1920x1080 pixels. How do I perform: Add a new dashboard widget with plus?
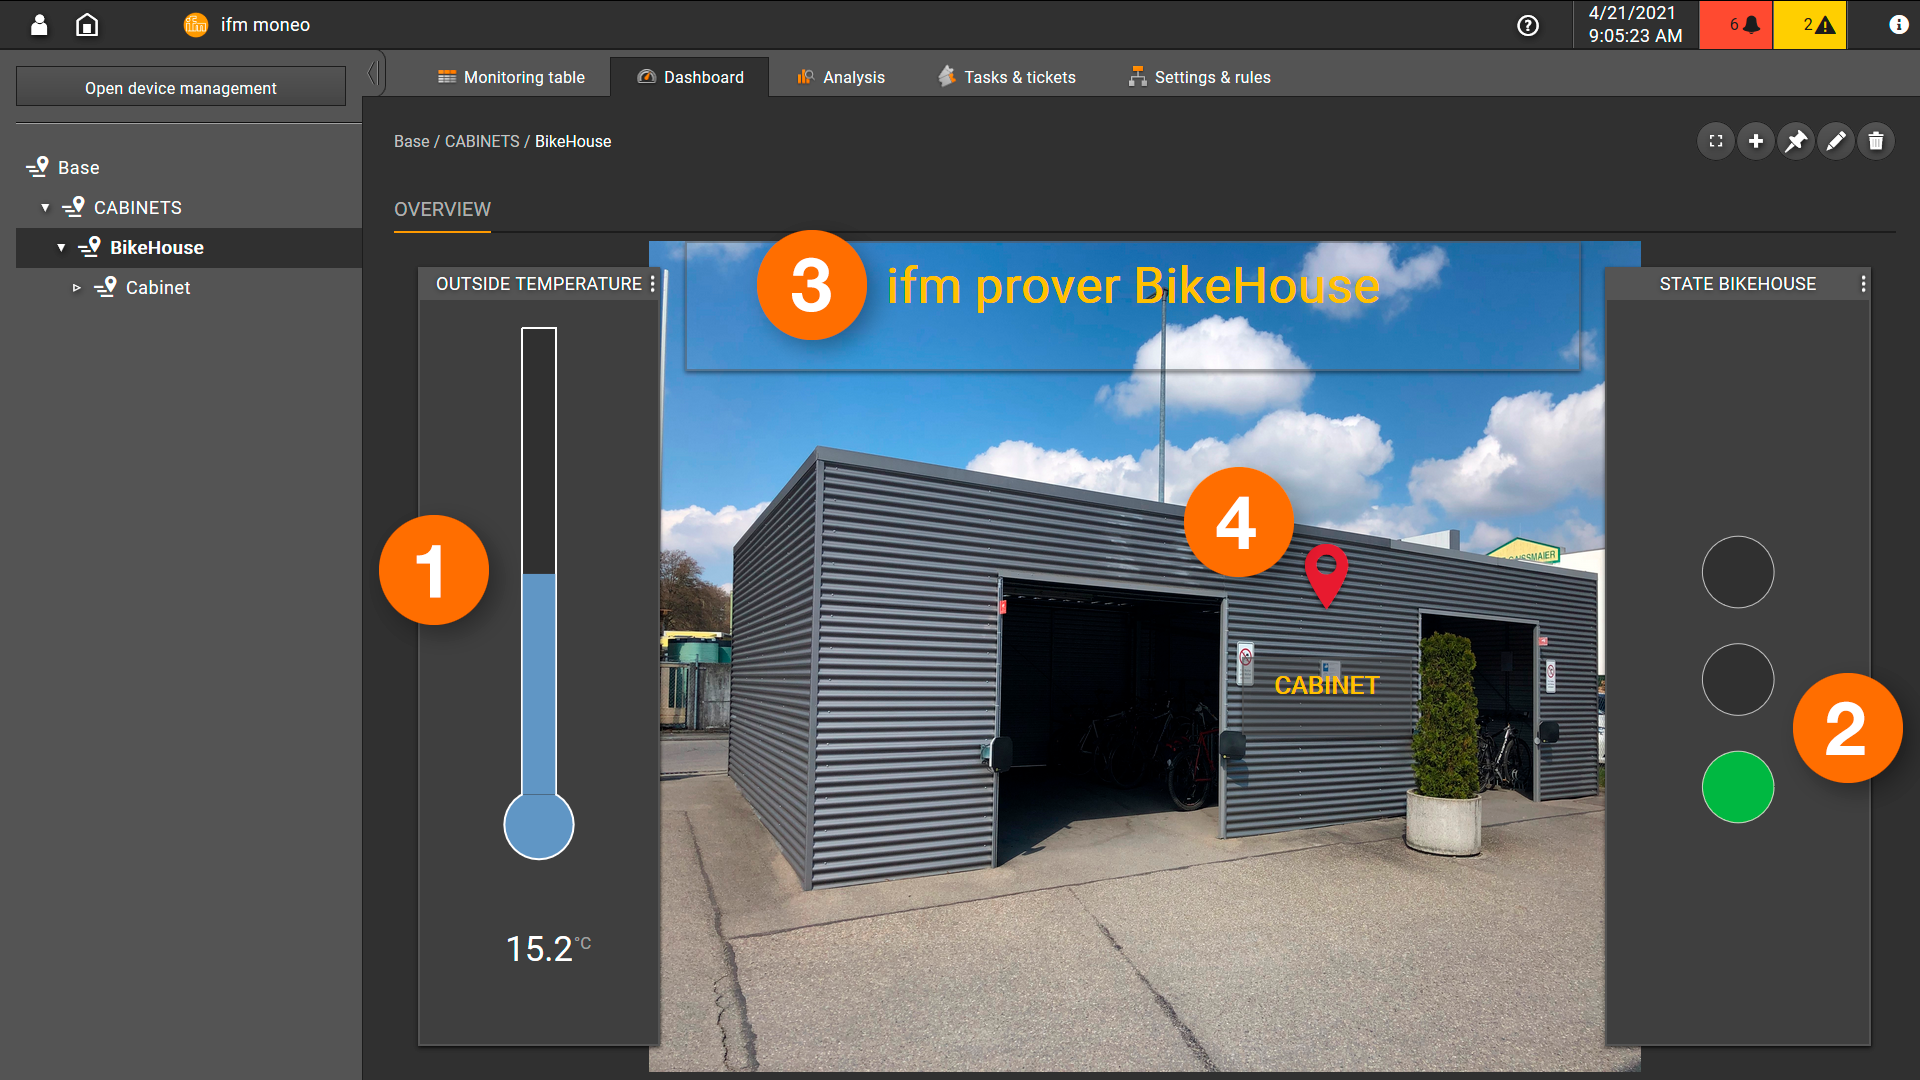pos(1756,141)
